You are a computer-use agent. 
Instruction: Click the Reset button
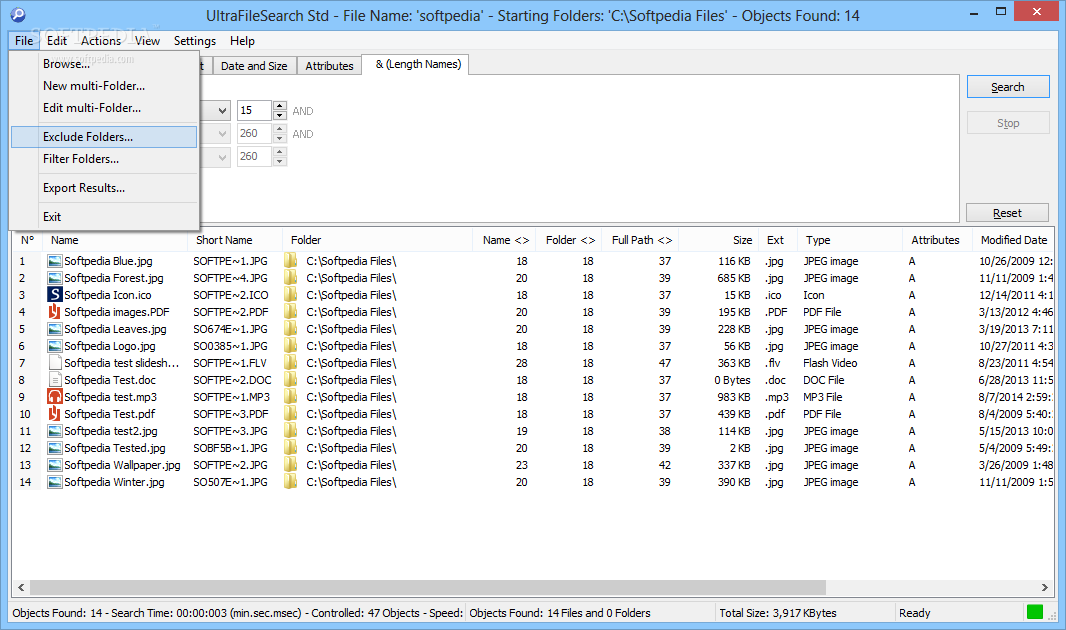click(x=1007, y=213)
